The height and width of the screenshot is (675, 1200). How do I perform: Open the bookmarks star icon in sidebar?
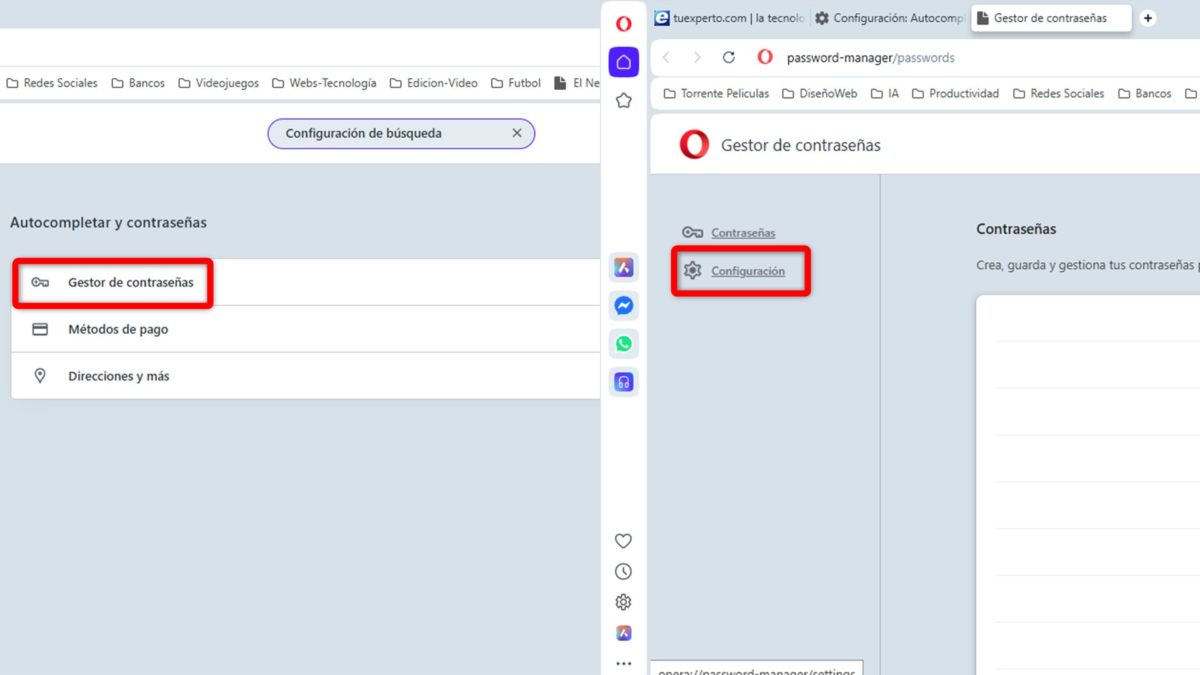(624, 100)
